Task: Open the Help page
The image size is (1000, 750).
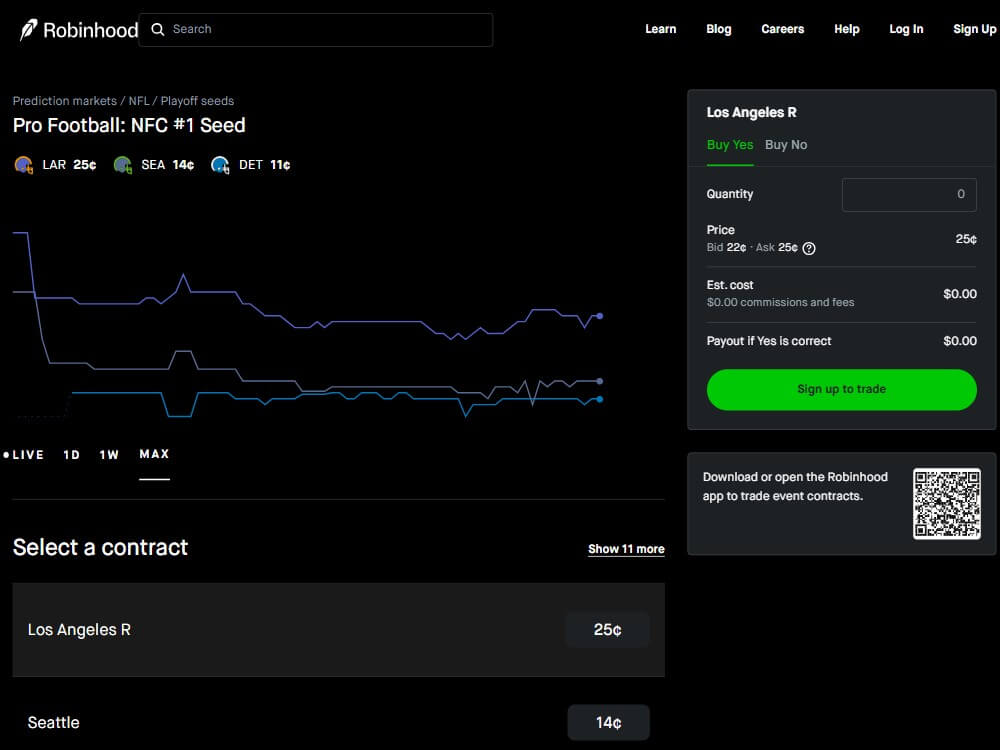Action: 847,29
